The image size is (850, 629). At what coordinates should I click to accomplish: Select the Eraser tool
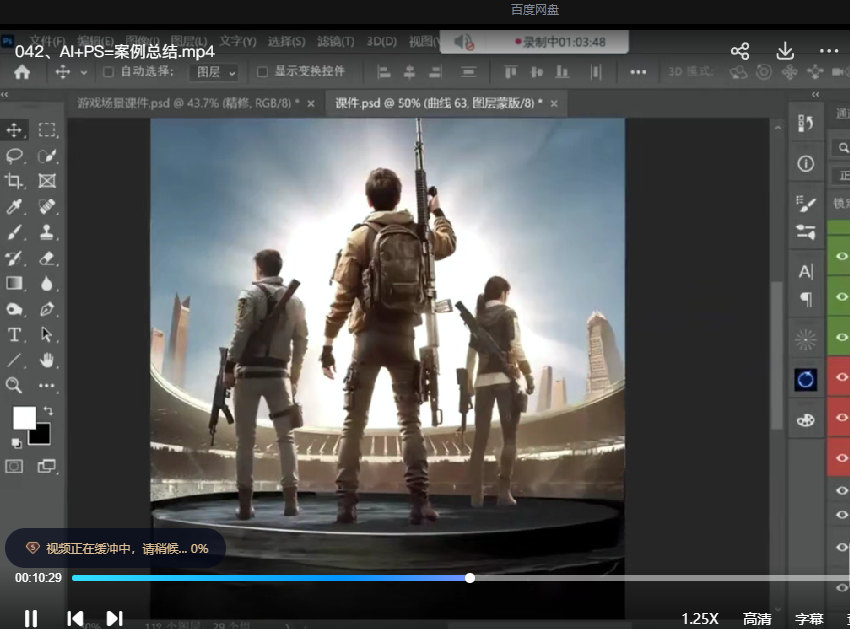(x=47, y=258)
